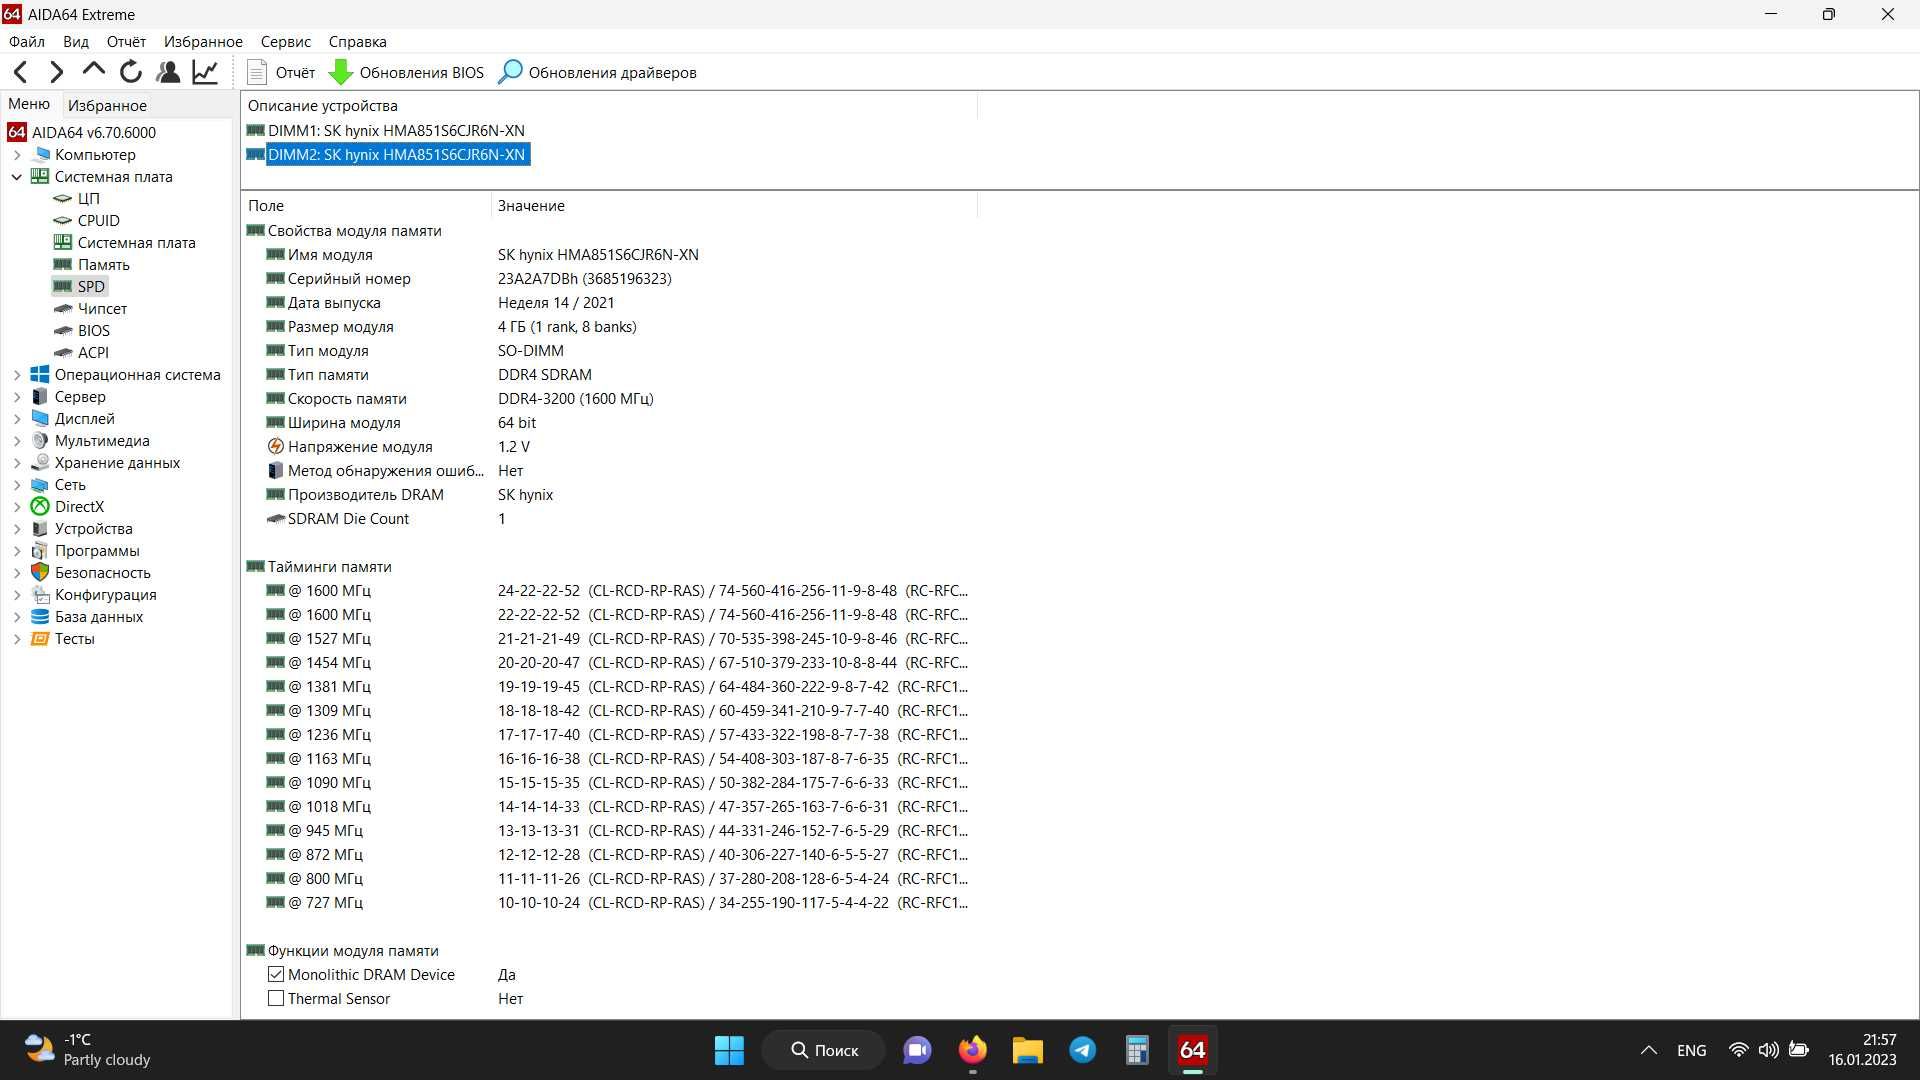Select DIMM1: SK hynix HMA851S6CJR6N-XN device
1920x1080 pixels.
coord(386,131)
